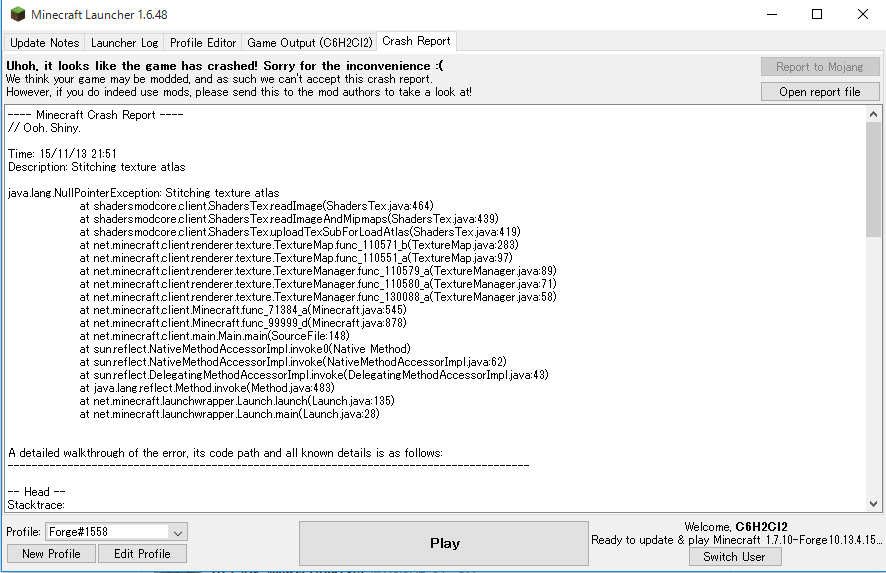Maximize the Minecraft Launcher window
This screenshot has height=573, width=886.
[x=817, y=14]
